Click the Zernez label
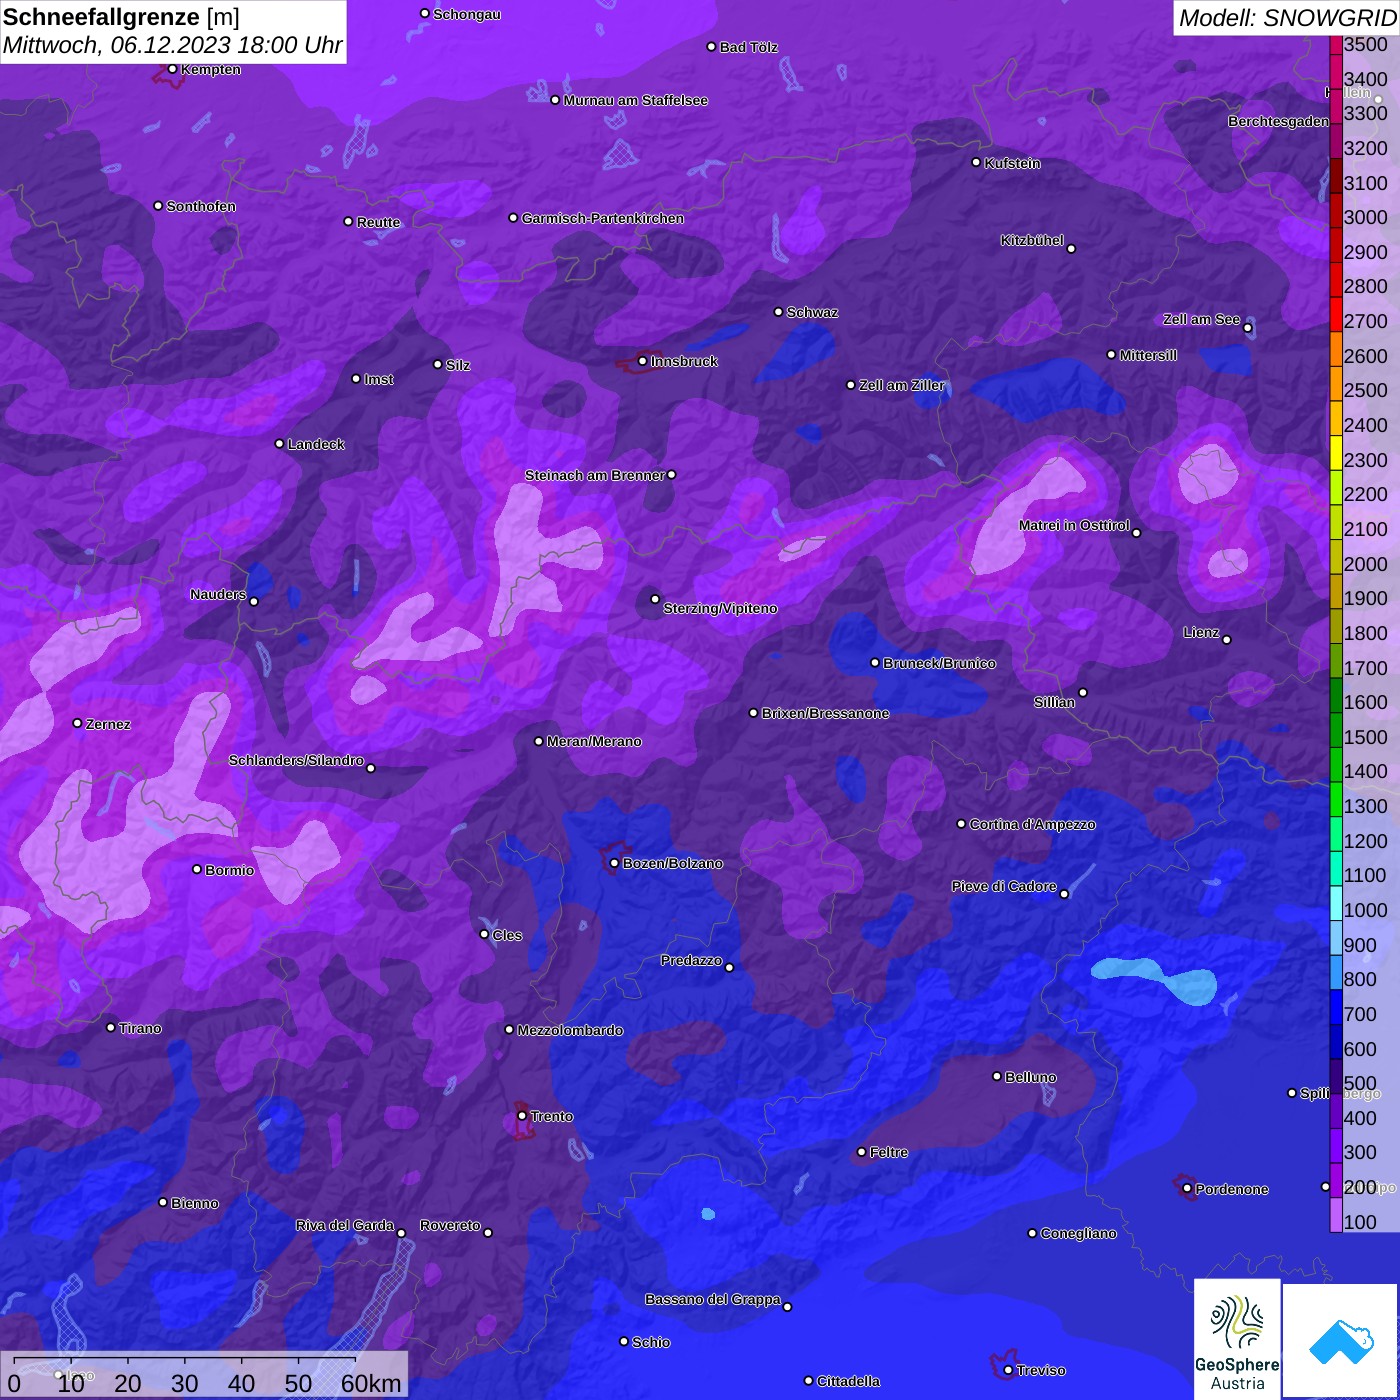Screen dimensions: 1400x1400 click(108, 724)
